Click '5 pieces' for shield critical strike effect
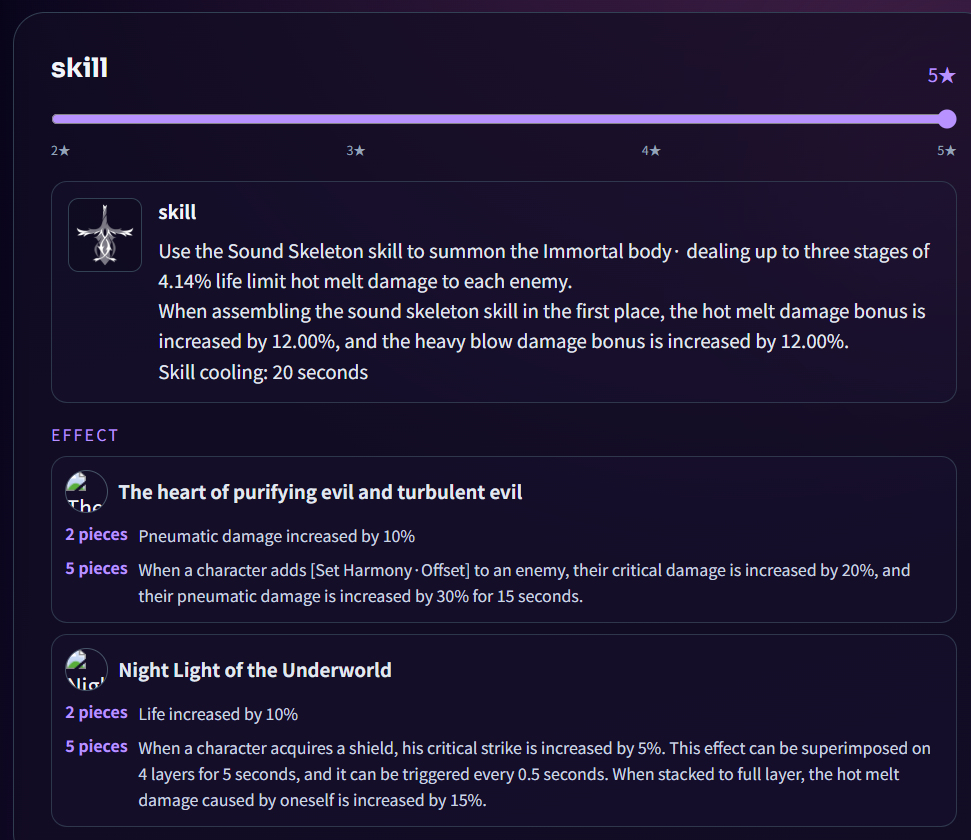The image size is (971, 840). [97, 746]
